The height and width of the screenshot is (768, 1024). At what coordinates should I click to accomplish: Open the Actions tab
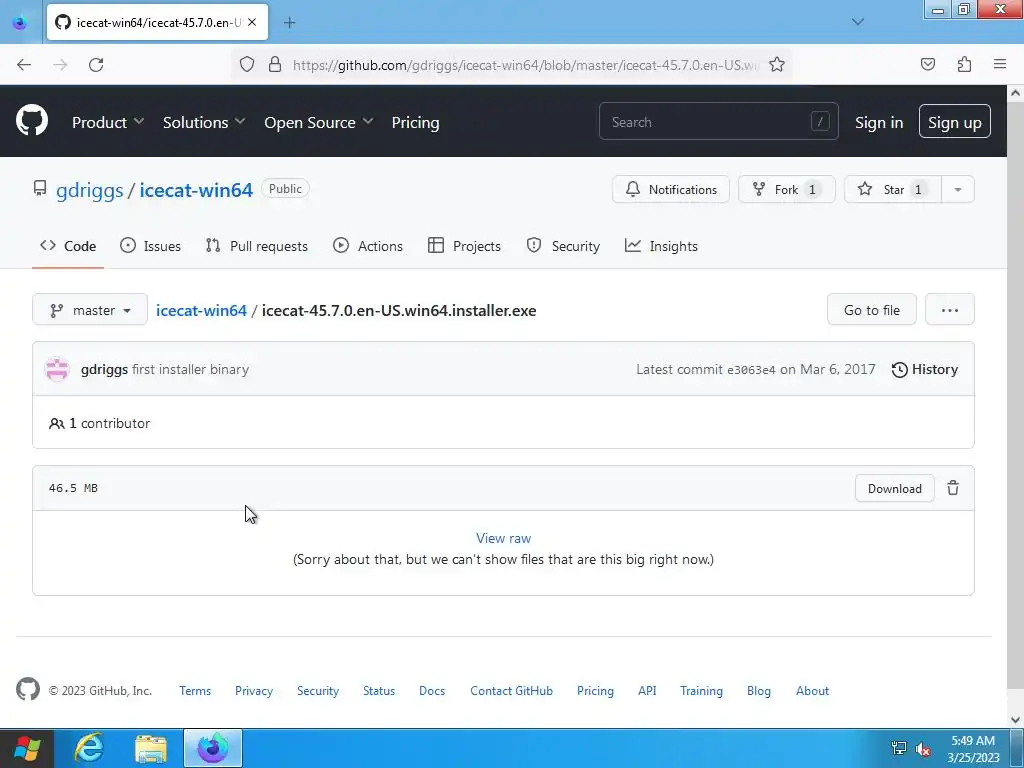tap(368, 246)
